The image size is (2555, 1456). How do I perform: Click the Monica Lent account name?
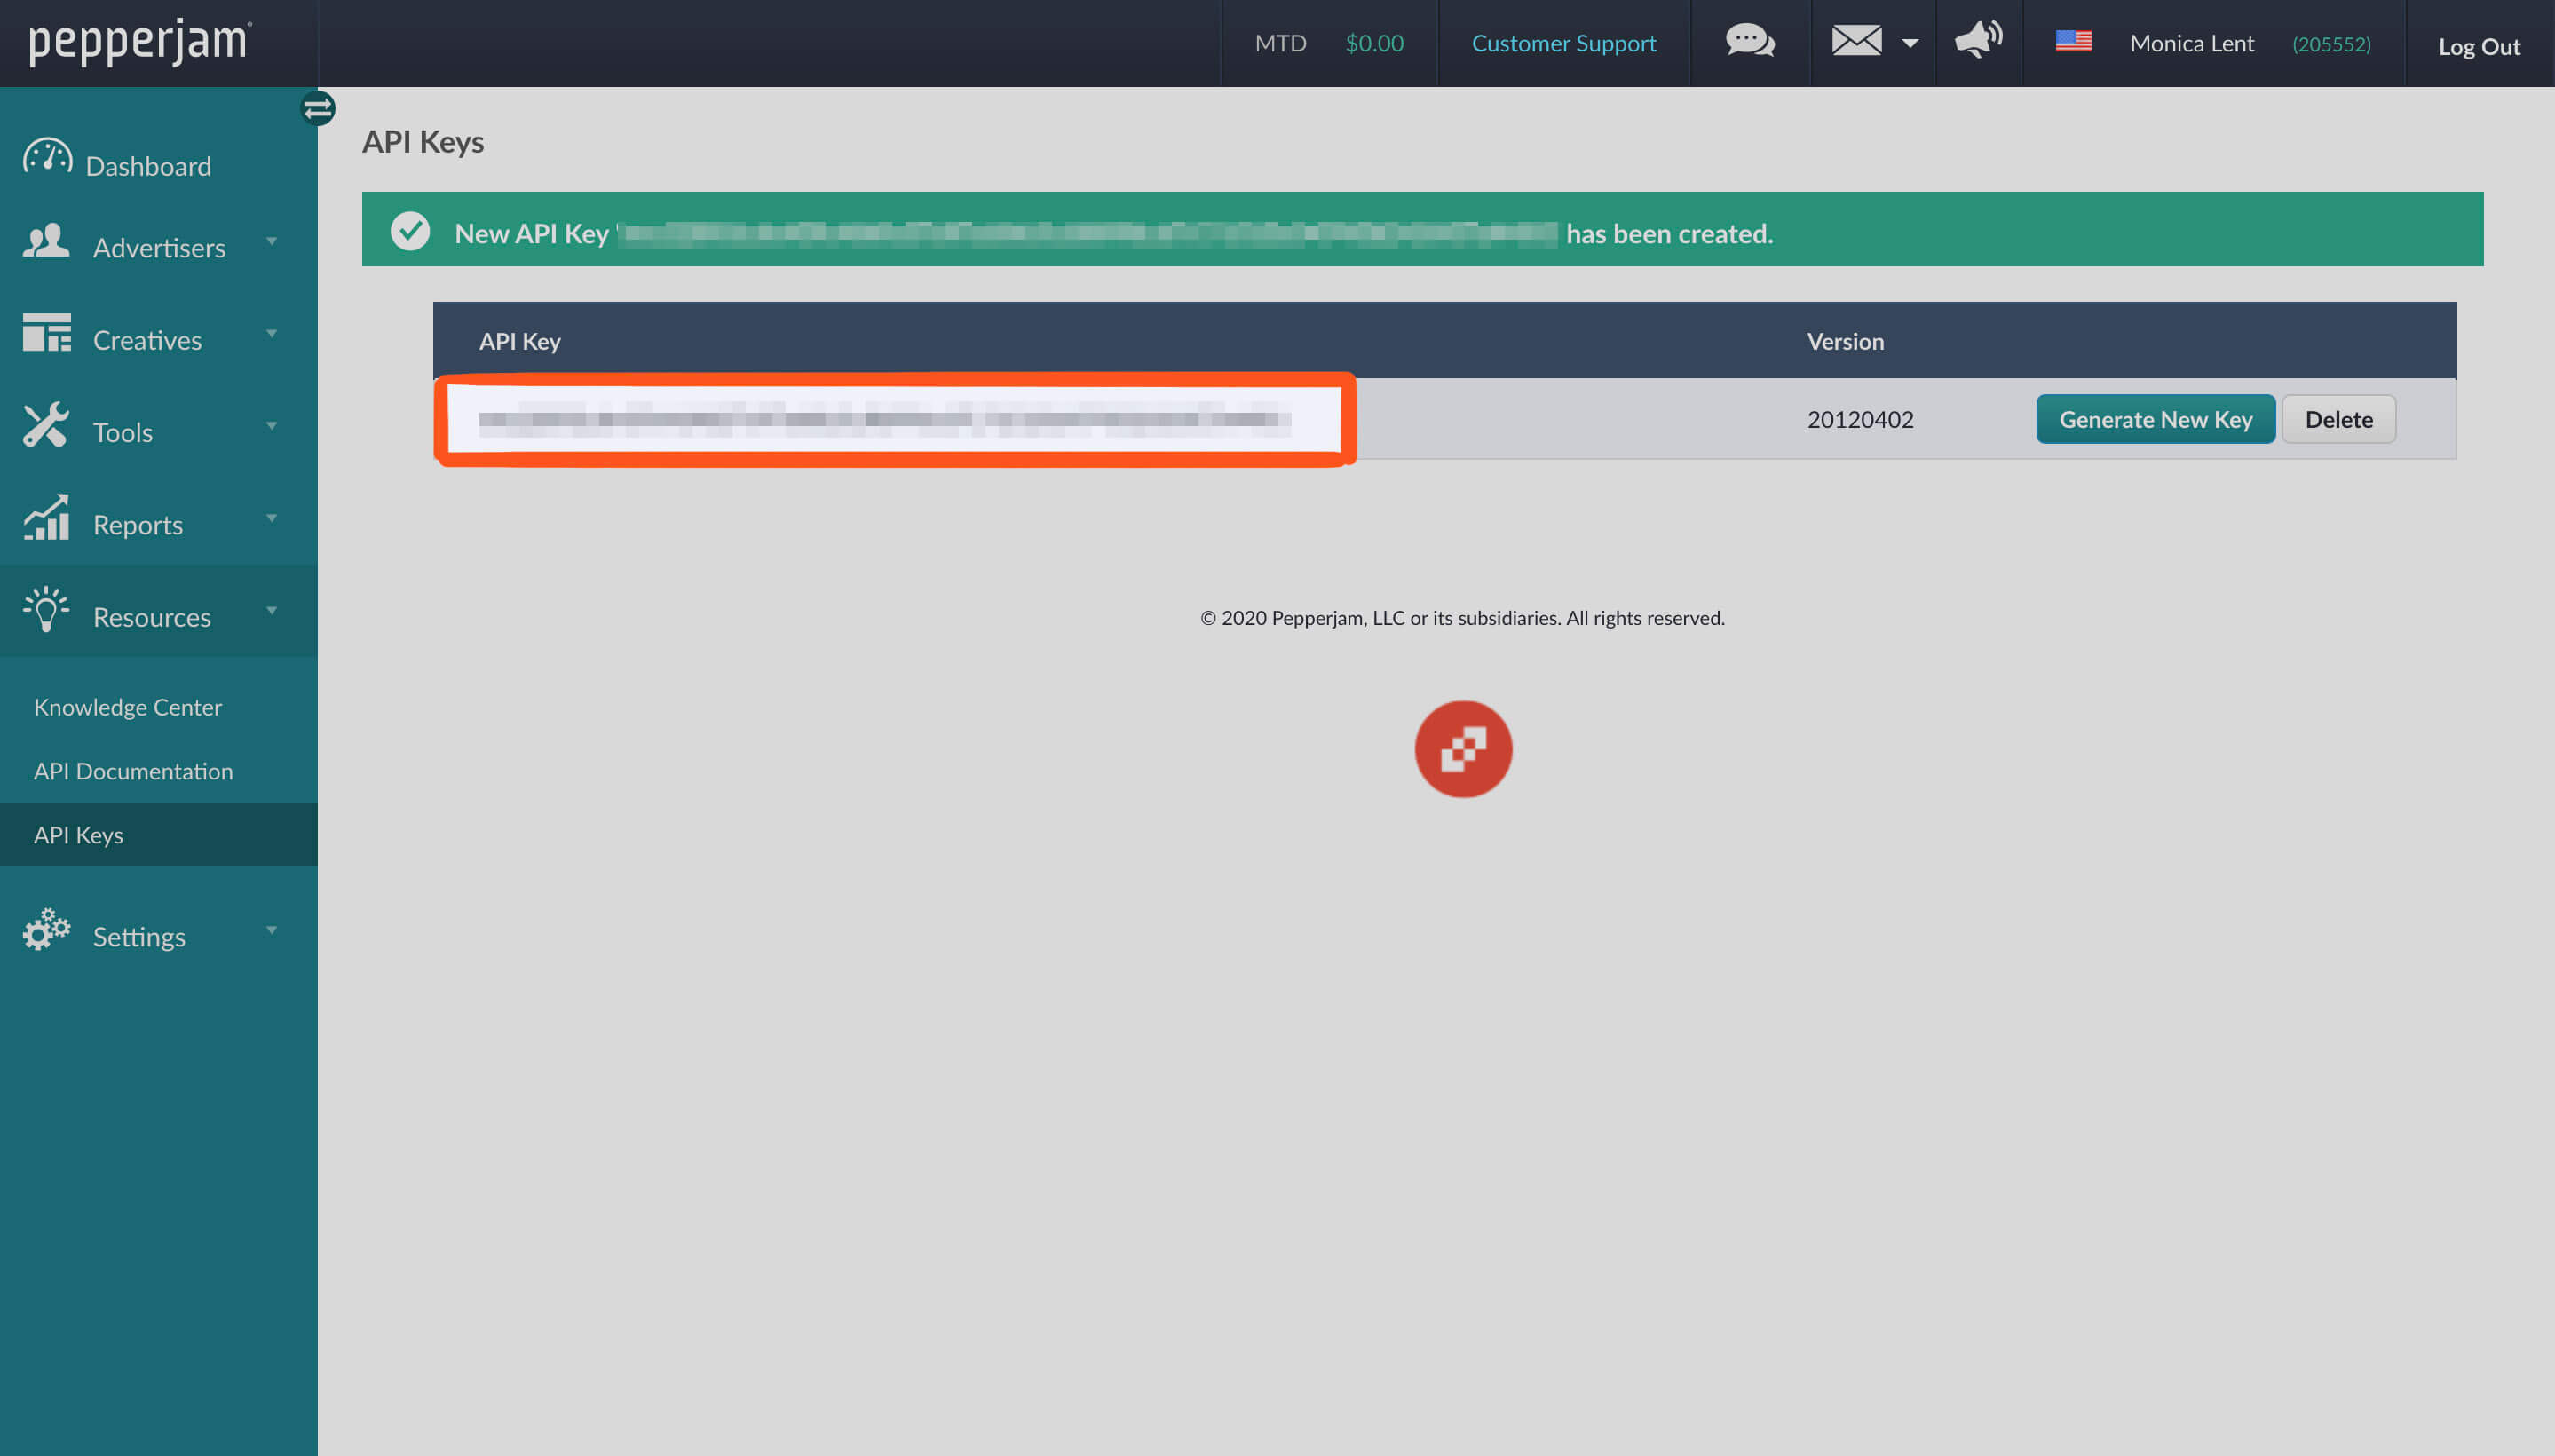2191,43
